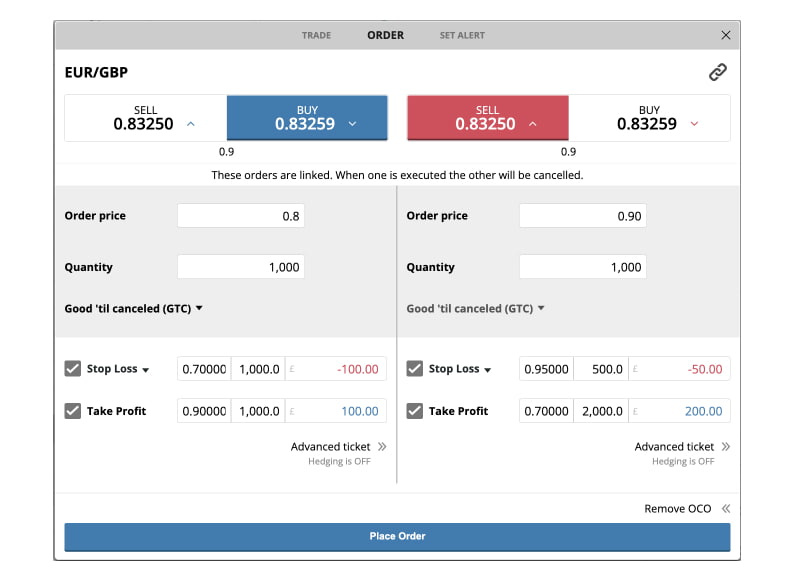Uncheck the left Stop Loss checkbox
This screenshot has height=582, width=792.
[x=73, y=369]
